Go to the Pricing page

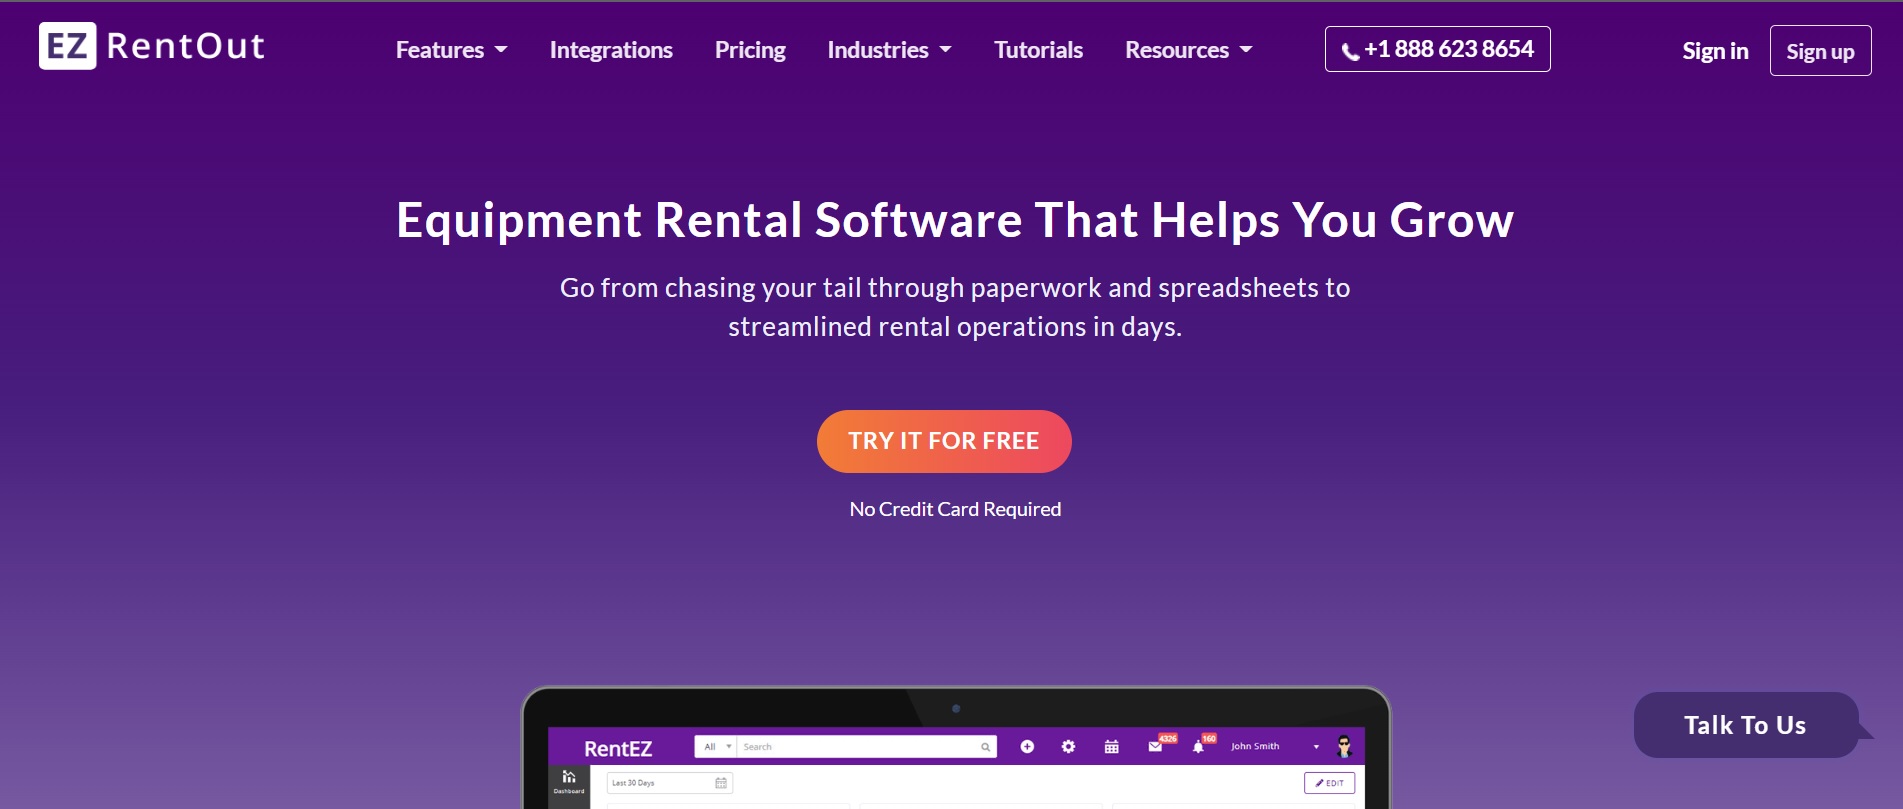750,50
